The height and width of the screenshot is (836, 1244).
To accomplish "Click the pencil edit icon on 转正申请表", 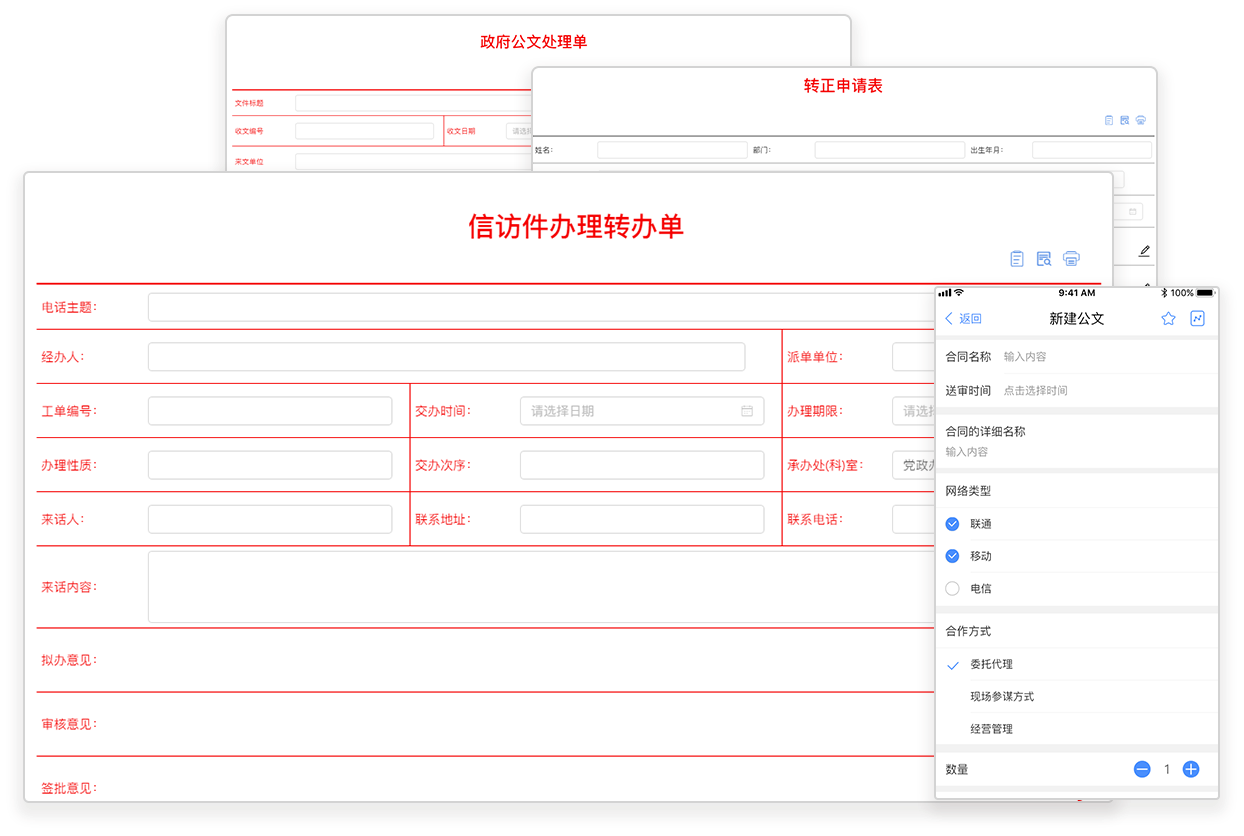I will click(x=1144, y=251).
